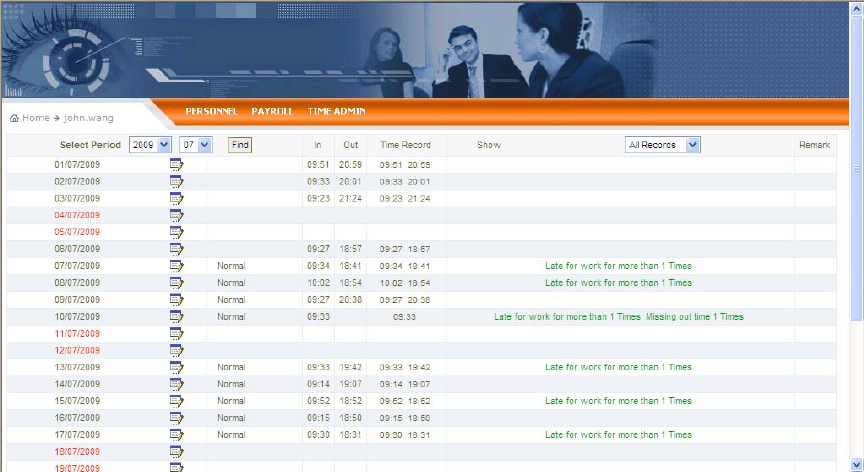Click the Remark column header
Viewport: 864px width, 472px height.
pyautogui.click(x=814, y=145)
